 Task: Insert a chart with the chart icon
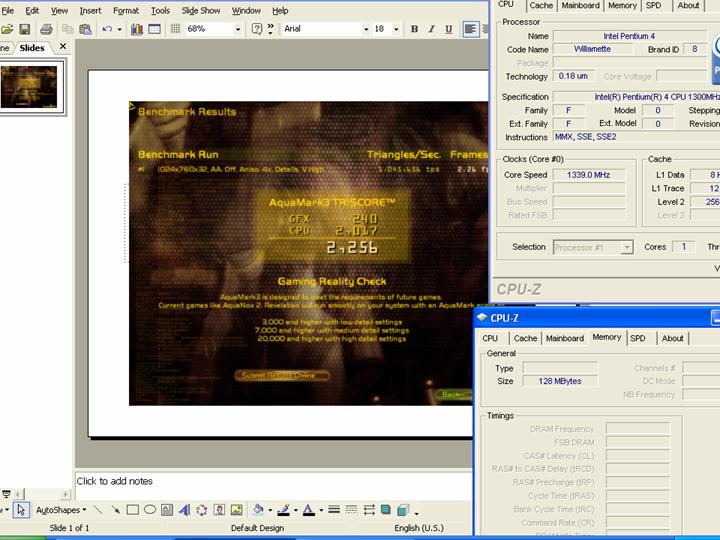[x=137, y=29]
